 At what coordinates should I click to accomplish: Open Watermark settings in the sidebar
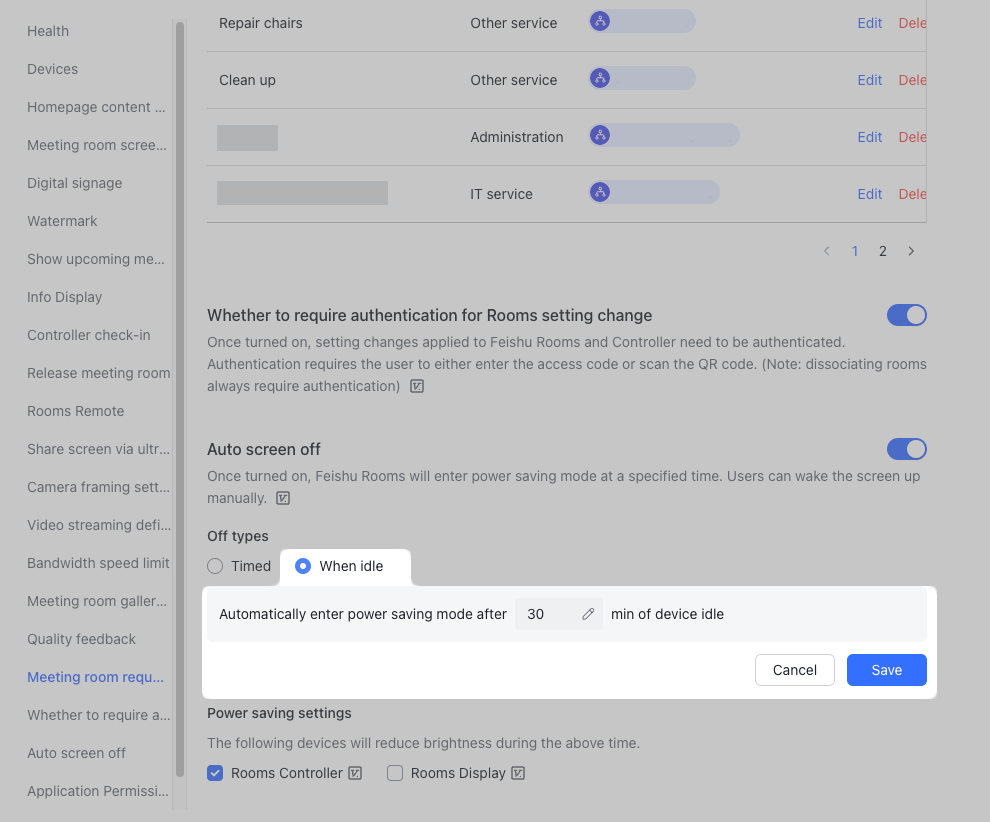click(x=62, y=221)
